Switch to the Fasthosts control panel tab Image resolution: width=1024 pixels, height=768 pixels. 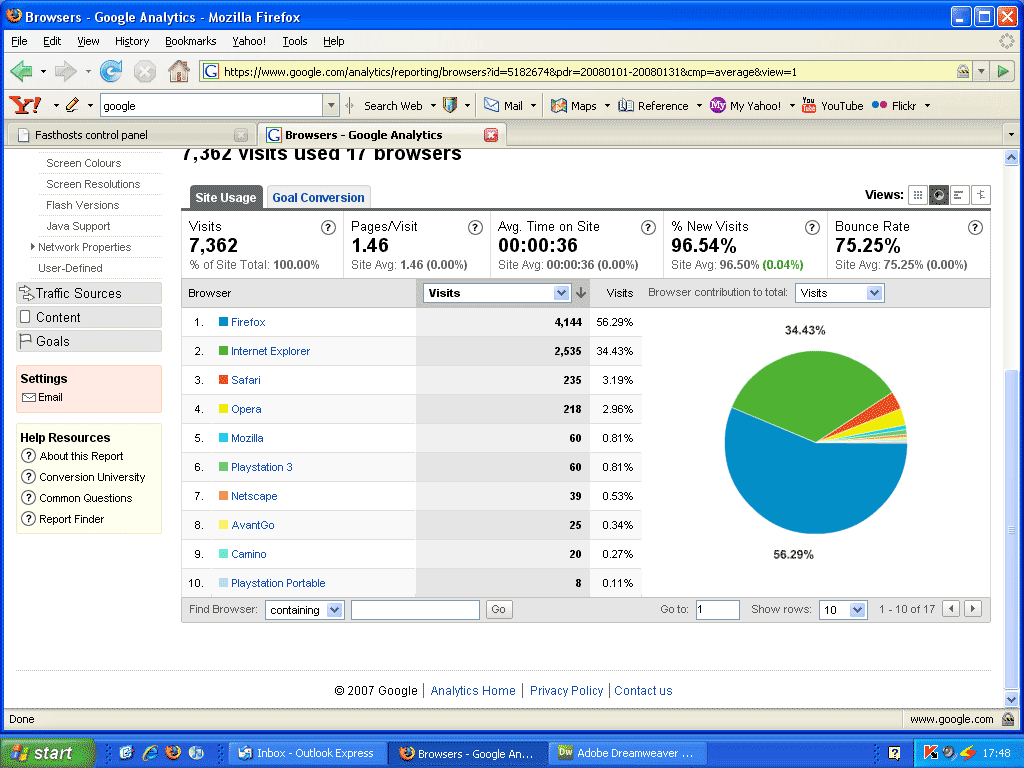point(132,135)
